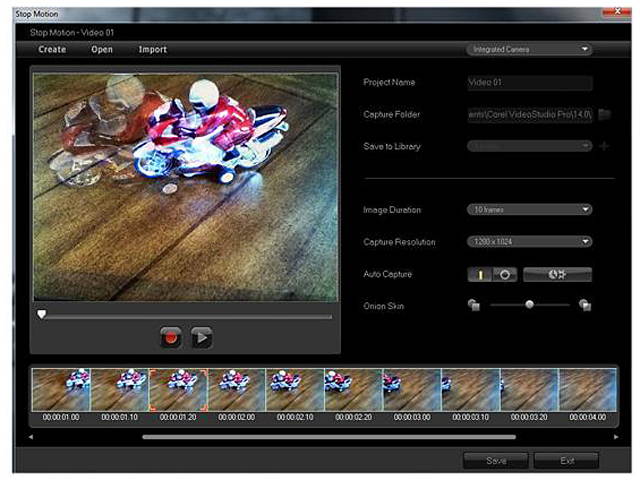Open the Integrated Camera dropdown
Image resolution: width=640 pixels, height=480 pixels.
(x=529, y=49)
